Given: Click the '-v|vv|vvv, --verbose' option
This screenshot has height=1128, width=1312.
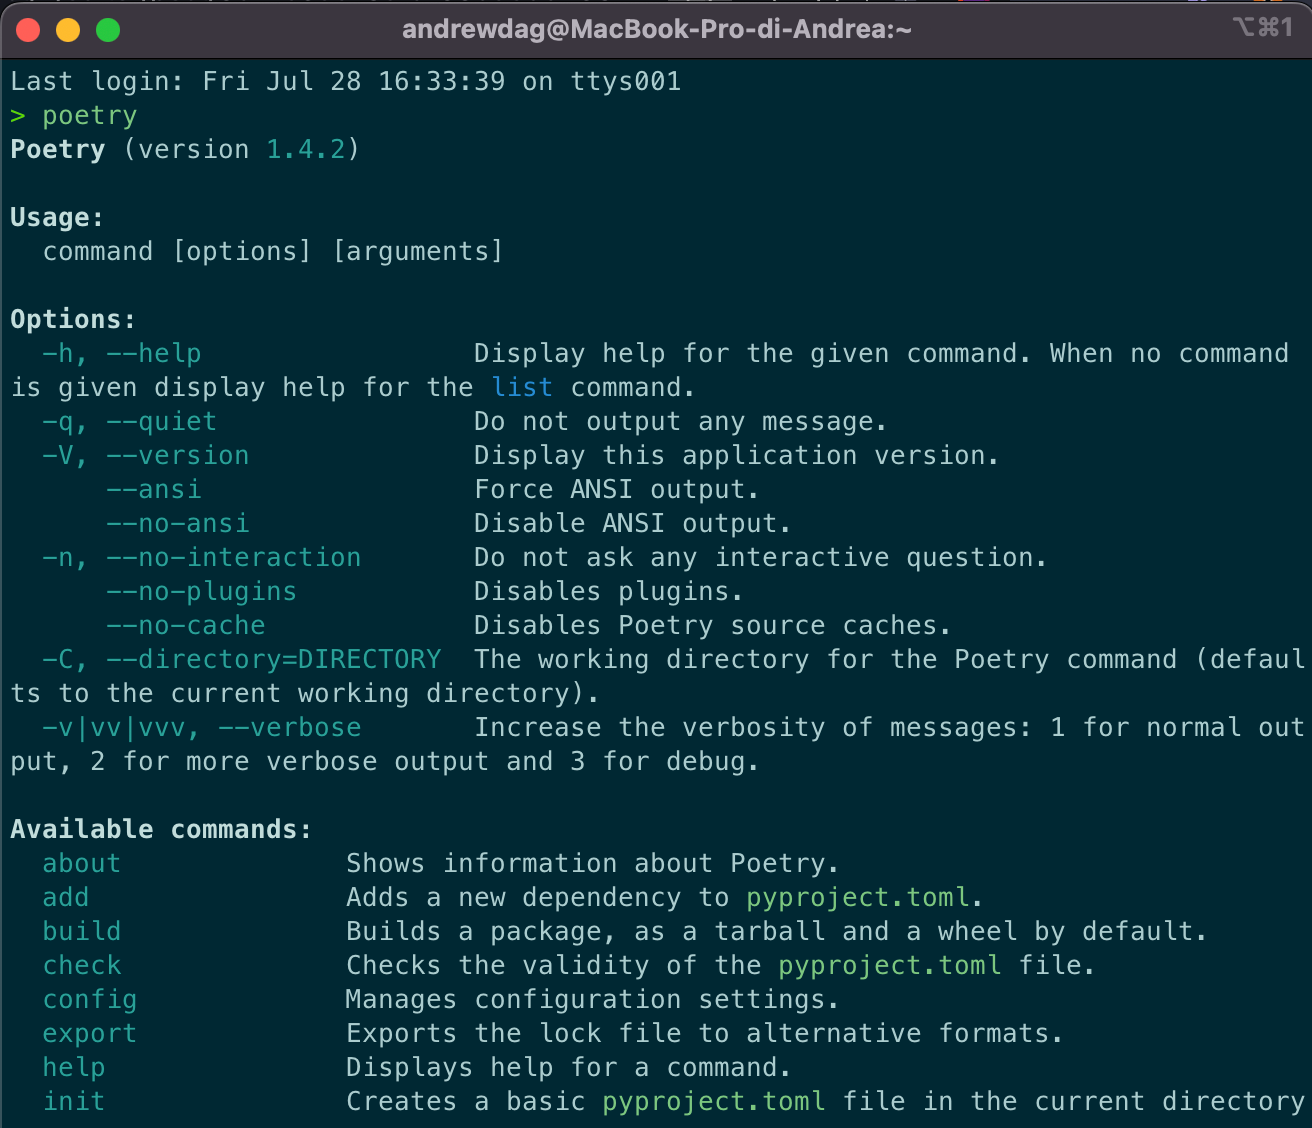Looking at the screenshot, I should 202,727.
